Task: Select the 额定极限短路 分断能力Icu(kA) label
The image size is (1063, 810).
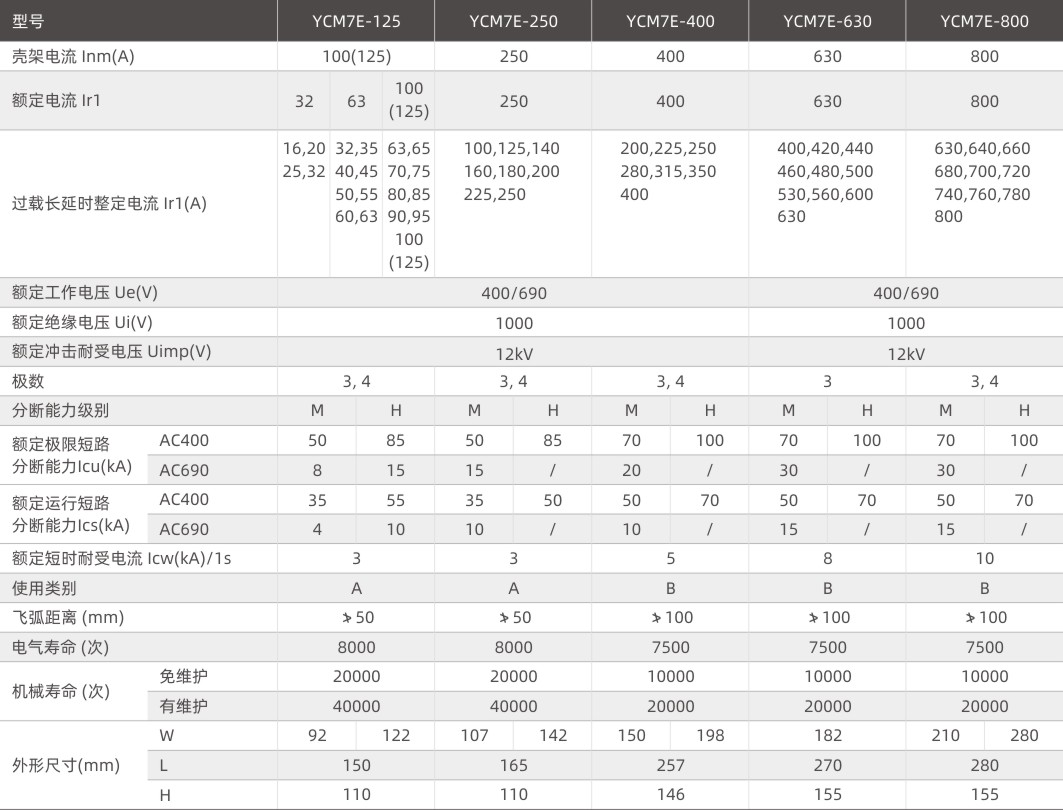Action: click(72, 455)
